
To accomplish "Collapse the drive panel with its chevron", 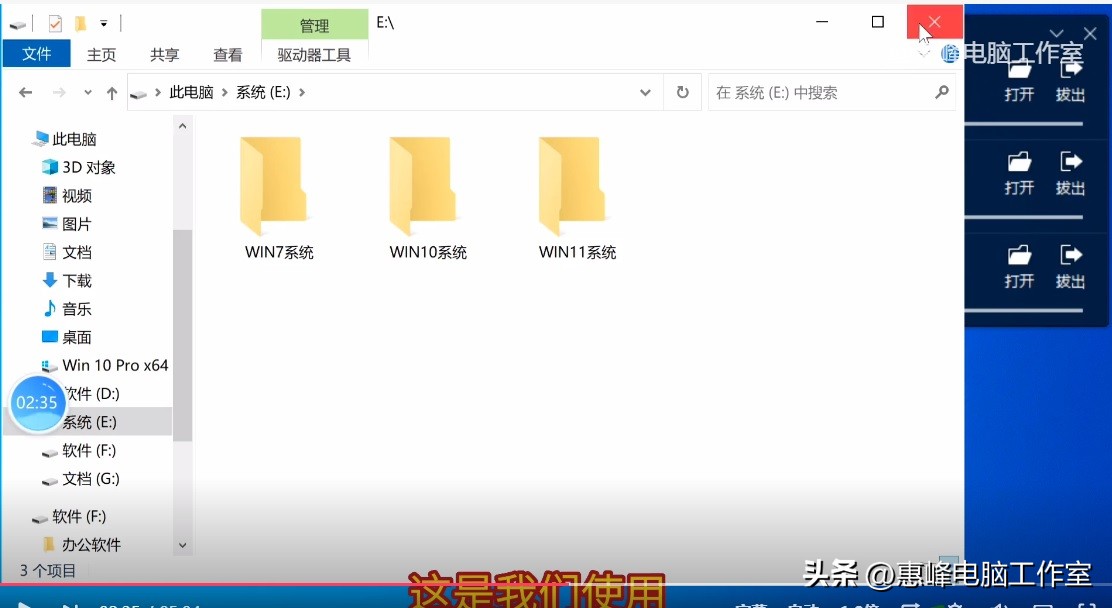I will click(x=1056, y=33).
